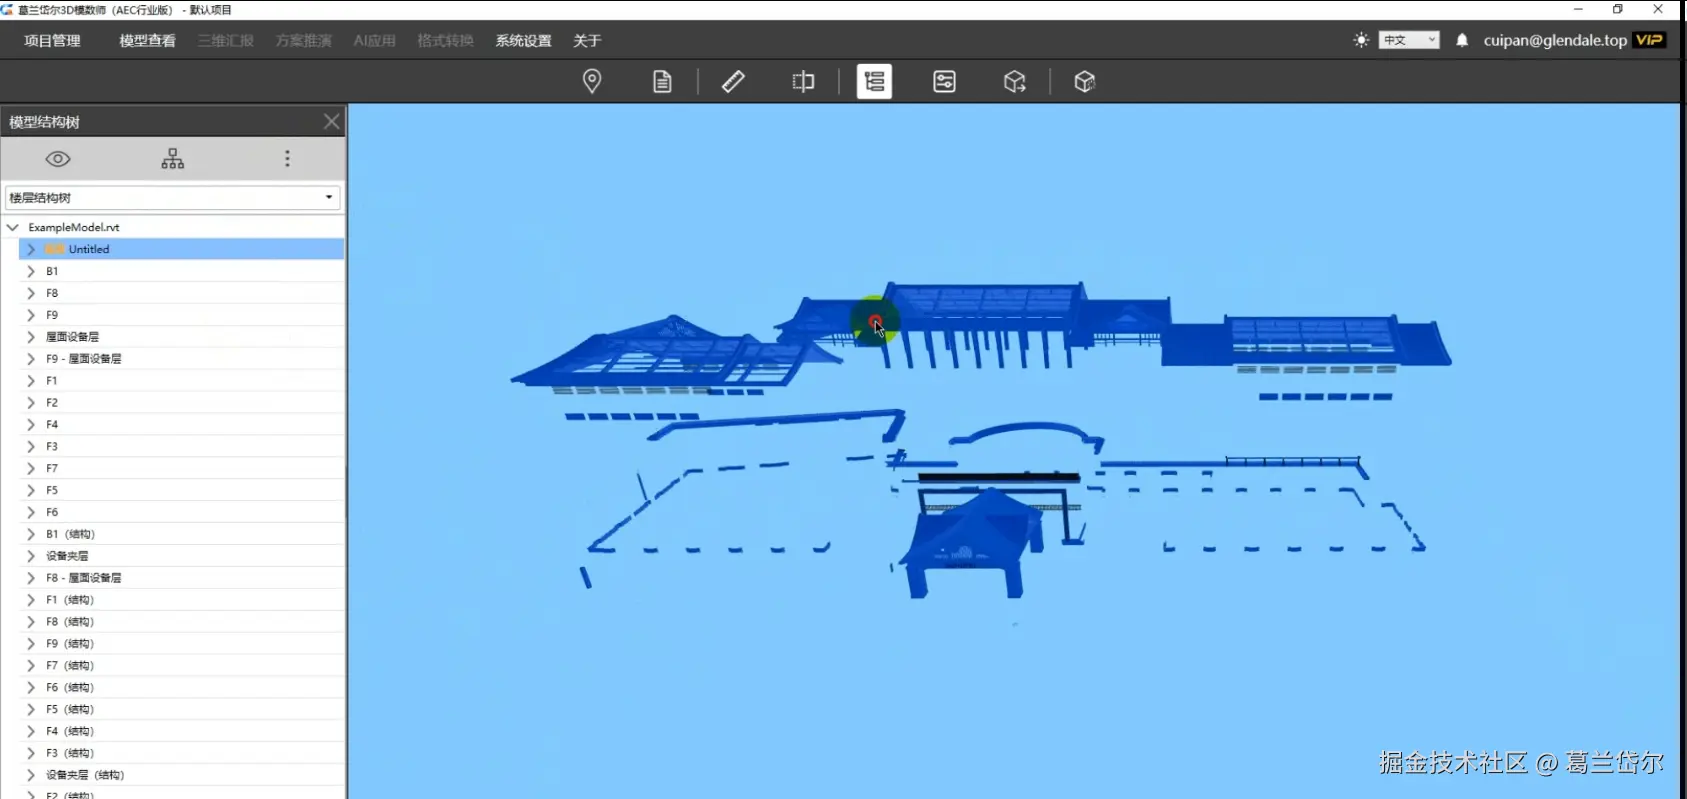Toggle the model structure tree toolbar button
The width and height of the screenshot is (1687, 799).
(874, 81)
